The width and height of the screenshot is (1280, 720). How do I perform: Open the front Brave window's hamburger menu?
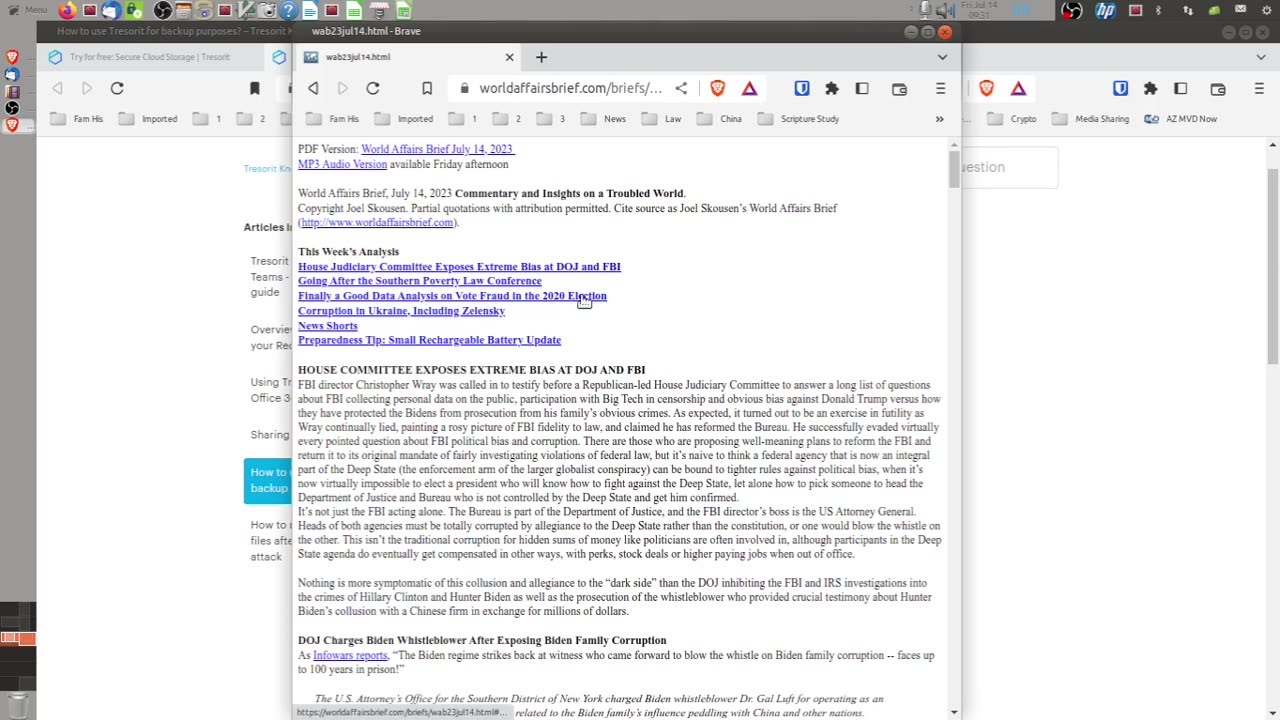click(940, 89)
